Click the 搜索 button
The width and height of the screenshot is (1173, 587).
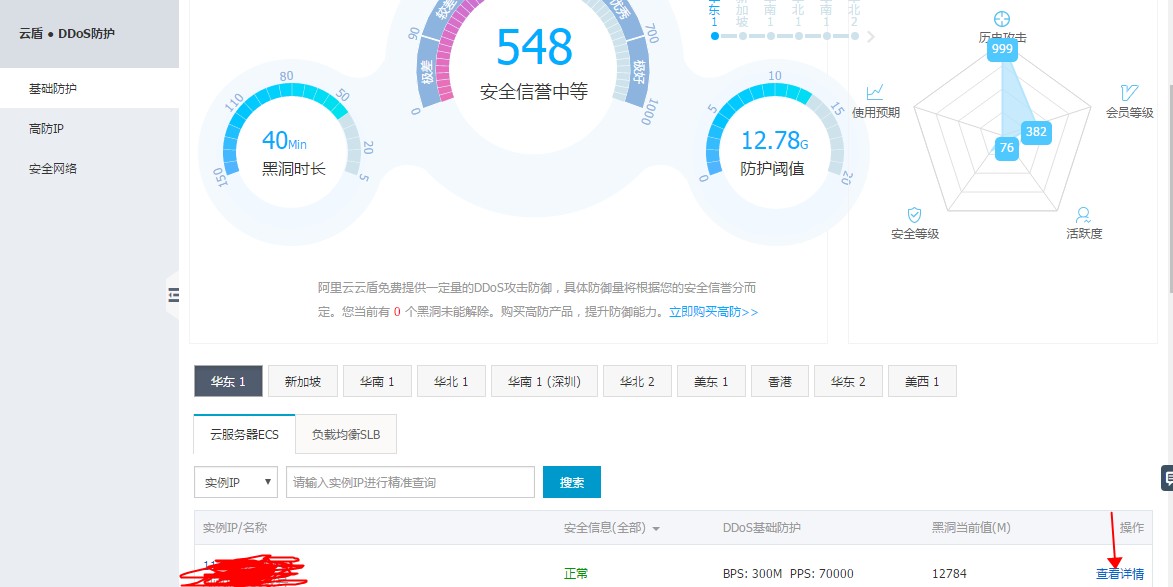tap(572, 482)
